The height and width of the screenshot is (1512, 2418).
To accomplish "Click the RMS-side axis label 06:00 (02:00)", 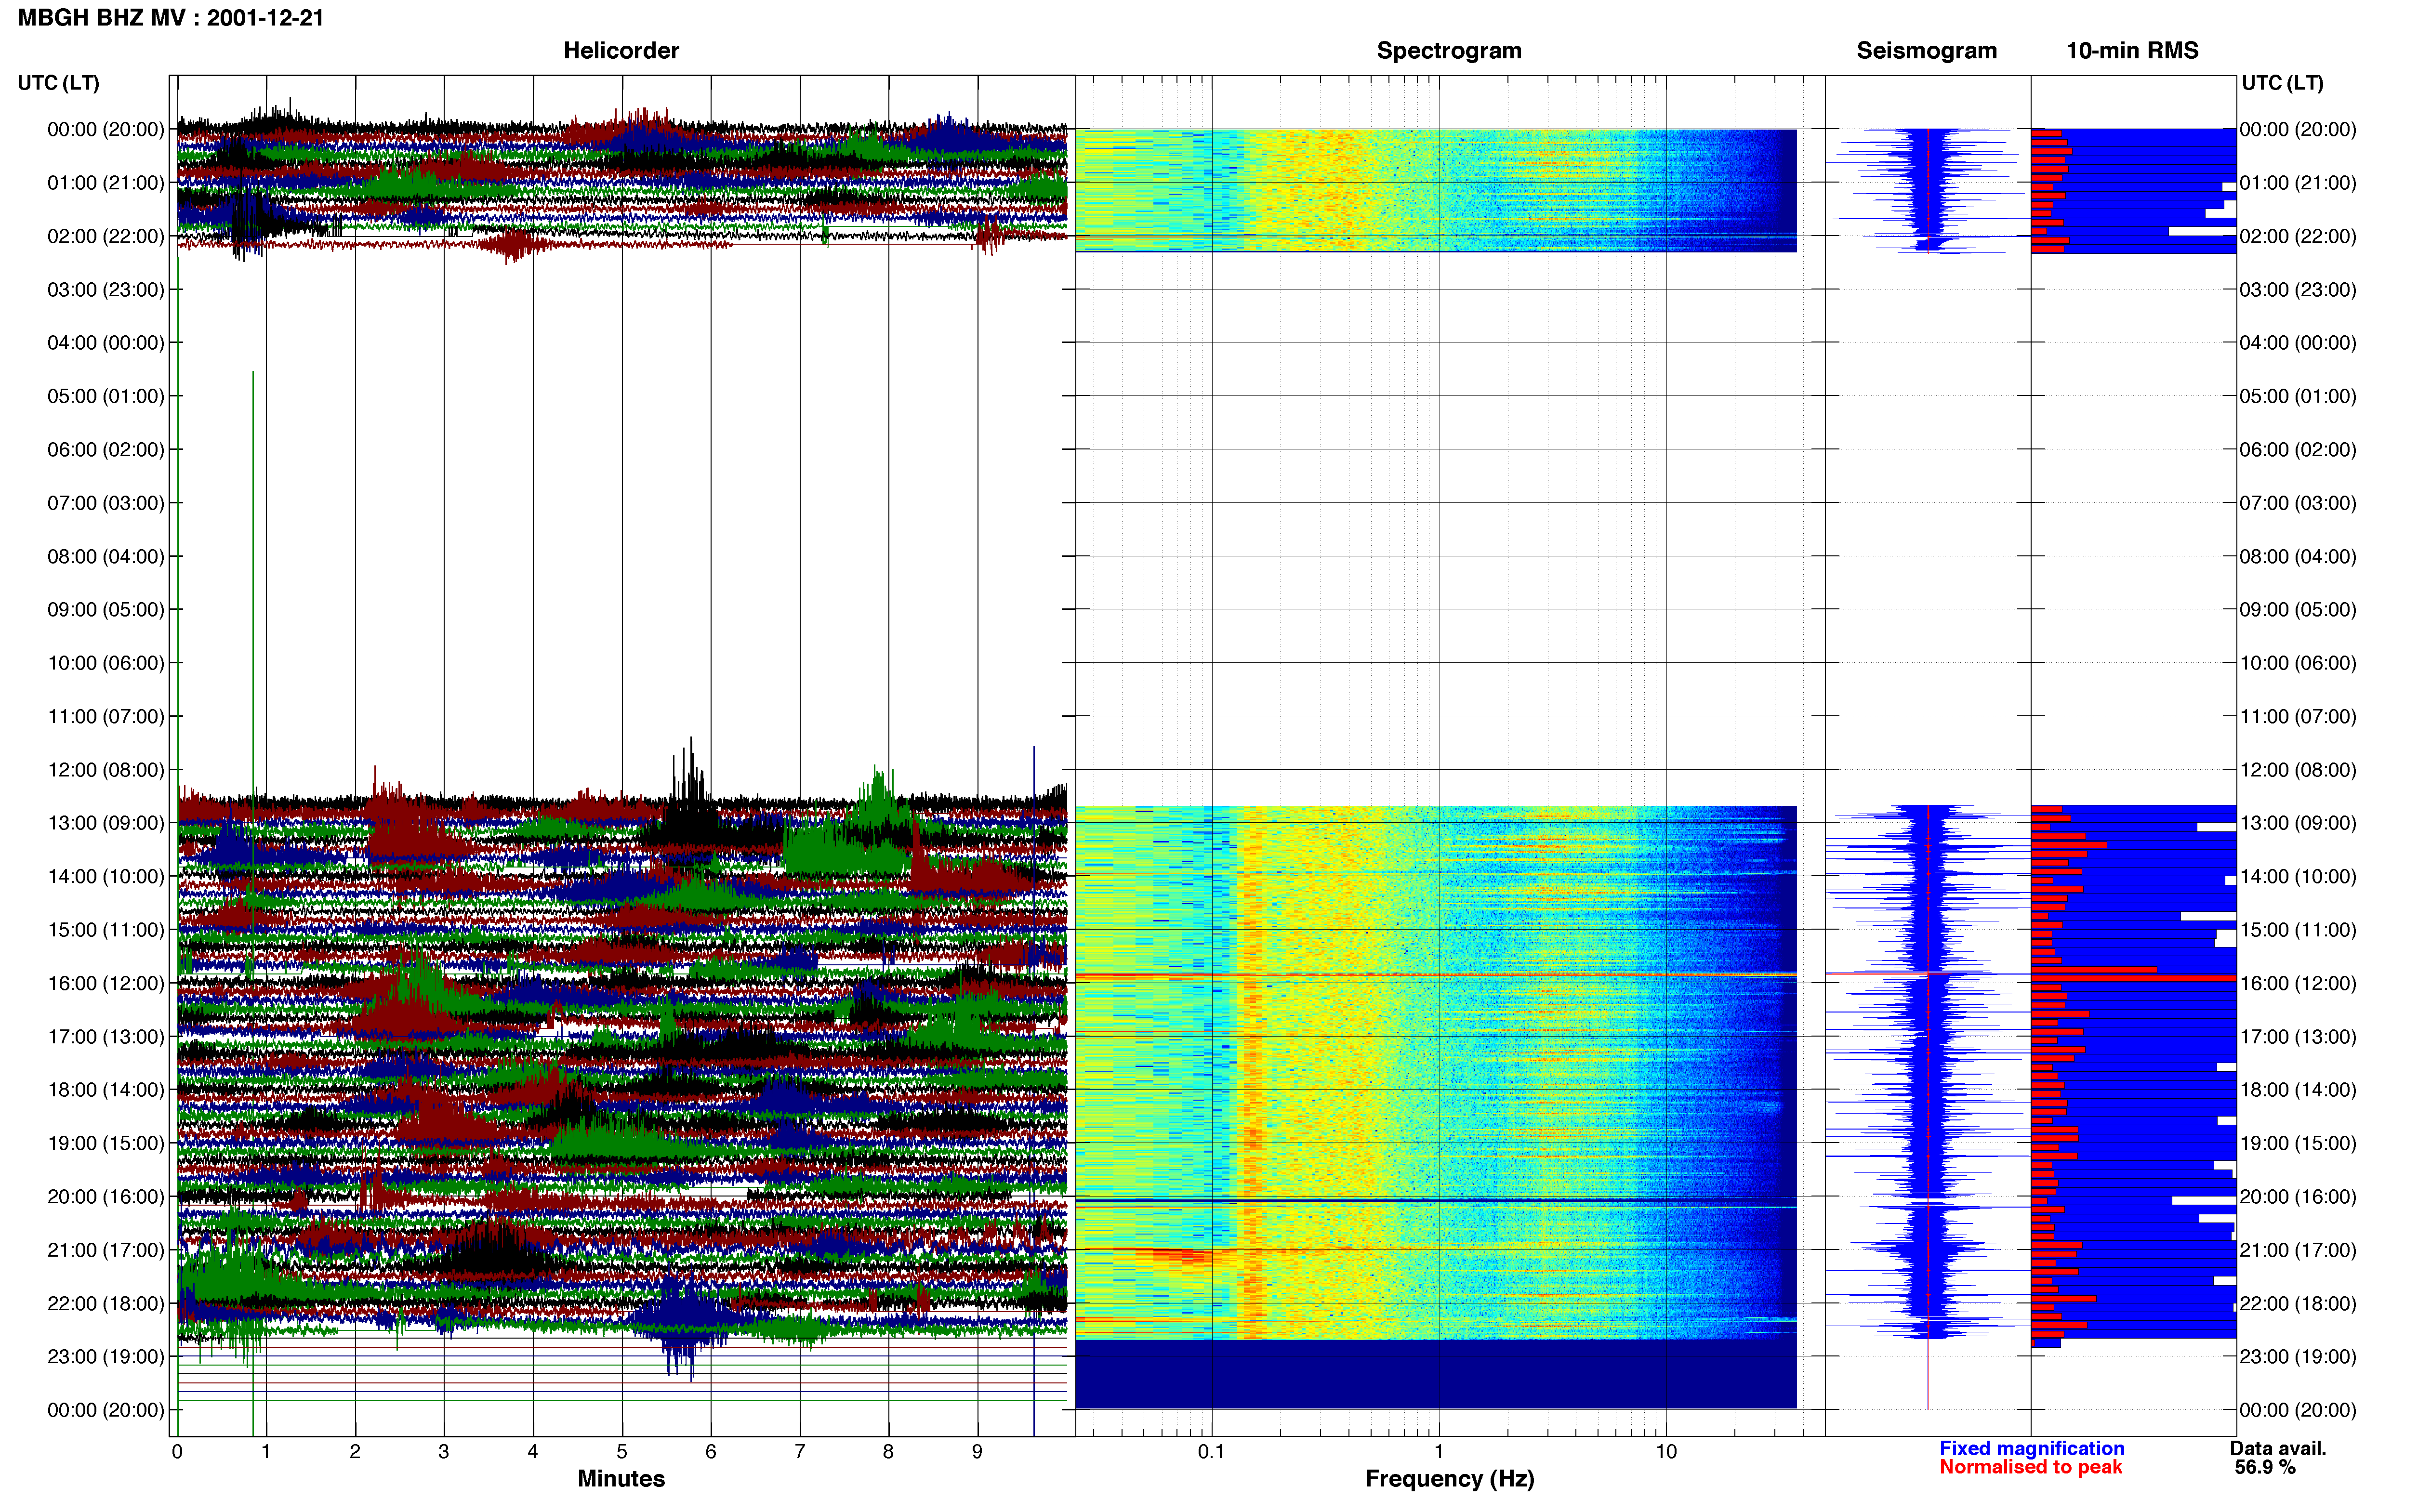I will coord(2298,450).
